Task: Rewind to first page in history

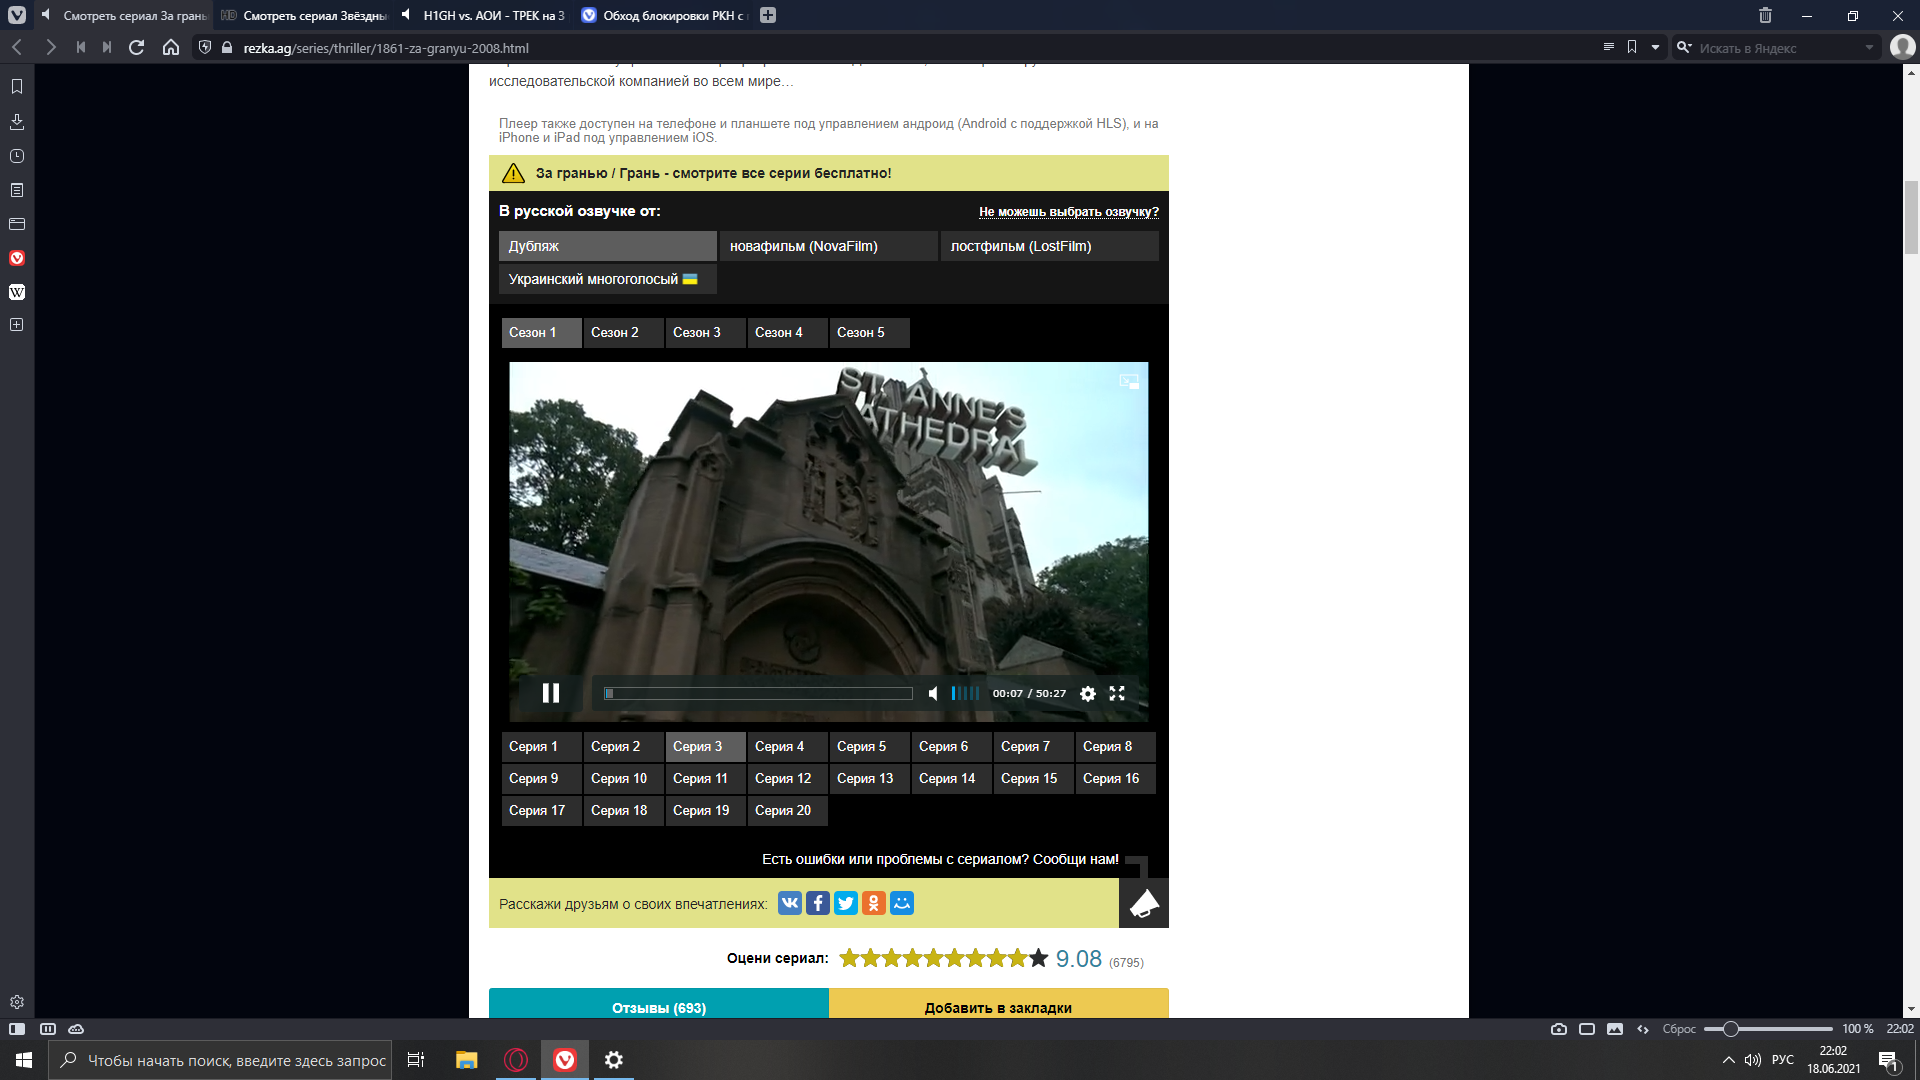Action: pyautogui.click(x=81, y=47)
